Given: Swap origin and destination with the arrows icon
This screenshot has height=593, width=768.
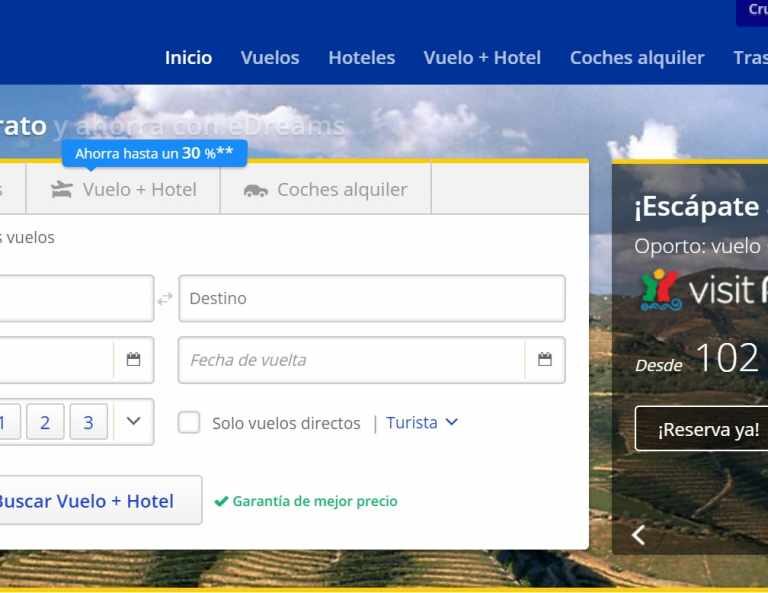Looking at the screenshot, I should (165, 298).
